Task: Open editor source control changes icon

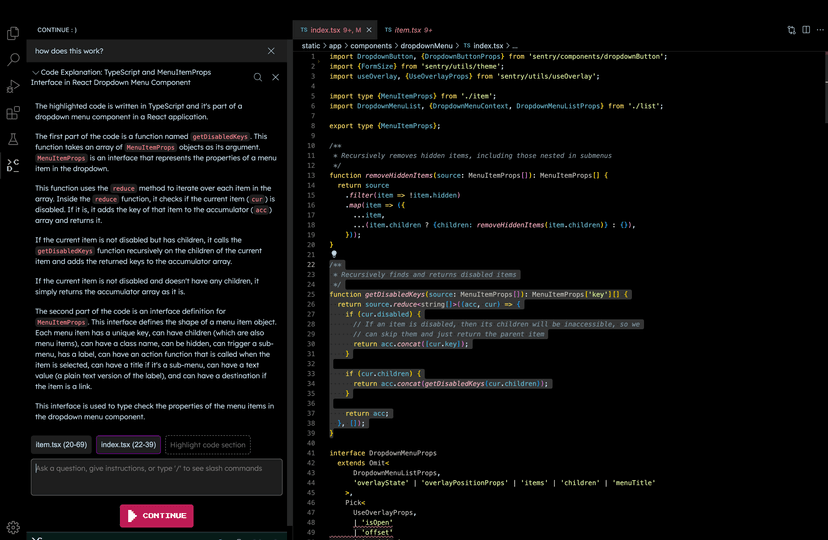Action: [791, 30]
